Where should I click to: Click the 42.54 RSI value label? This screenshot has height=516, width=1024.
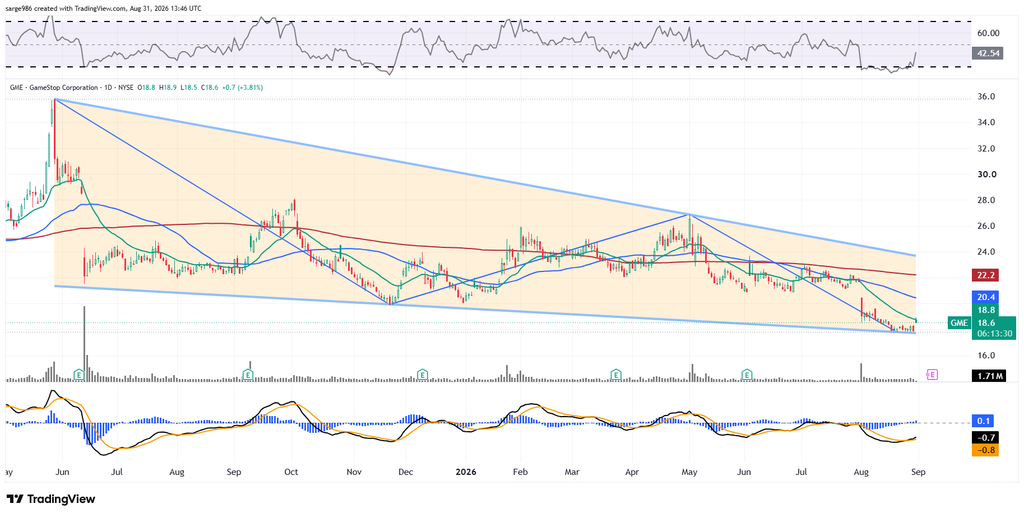987,53
